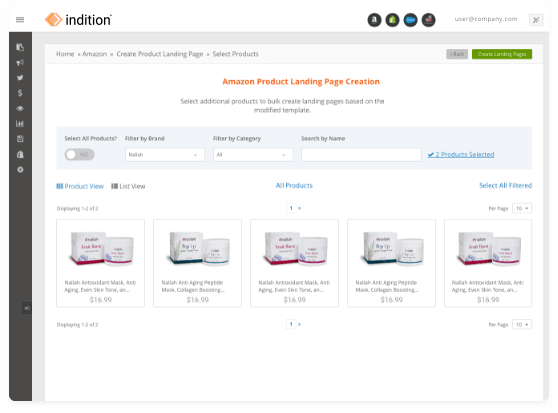Go to Amazon breadcrumb

pos(95,54)
